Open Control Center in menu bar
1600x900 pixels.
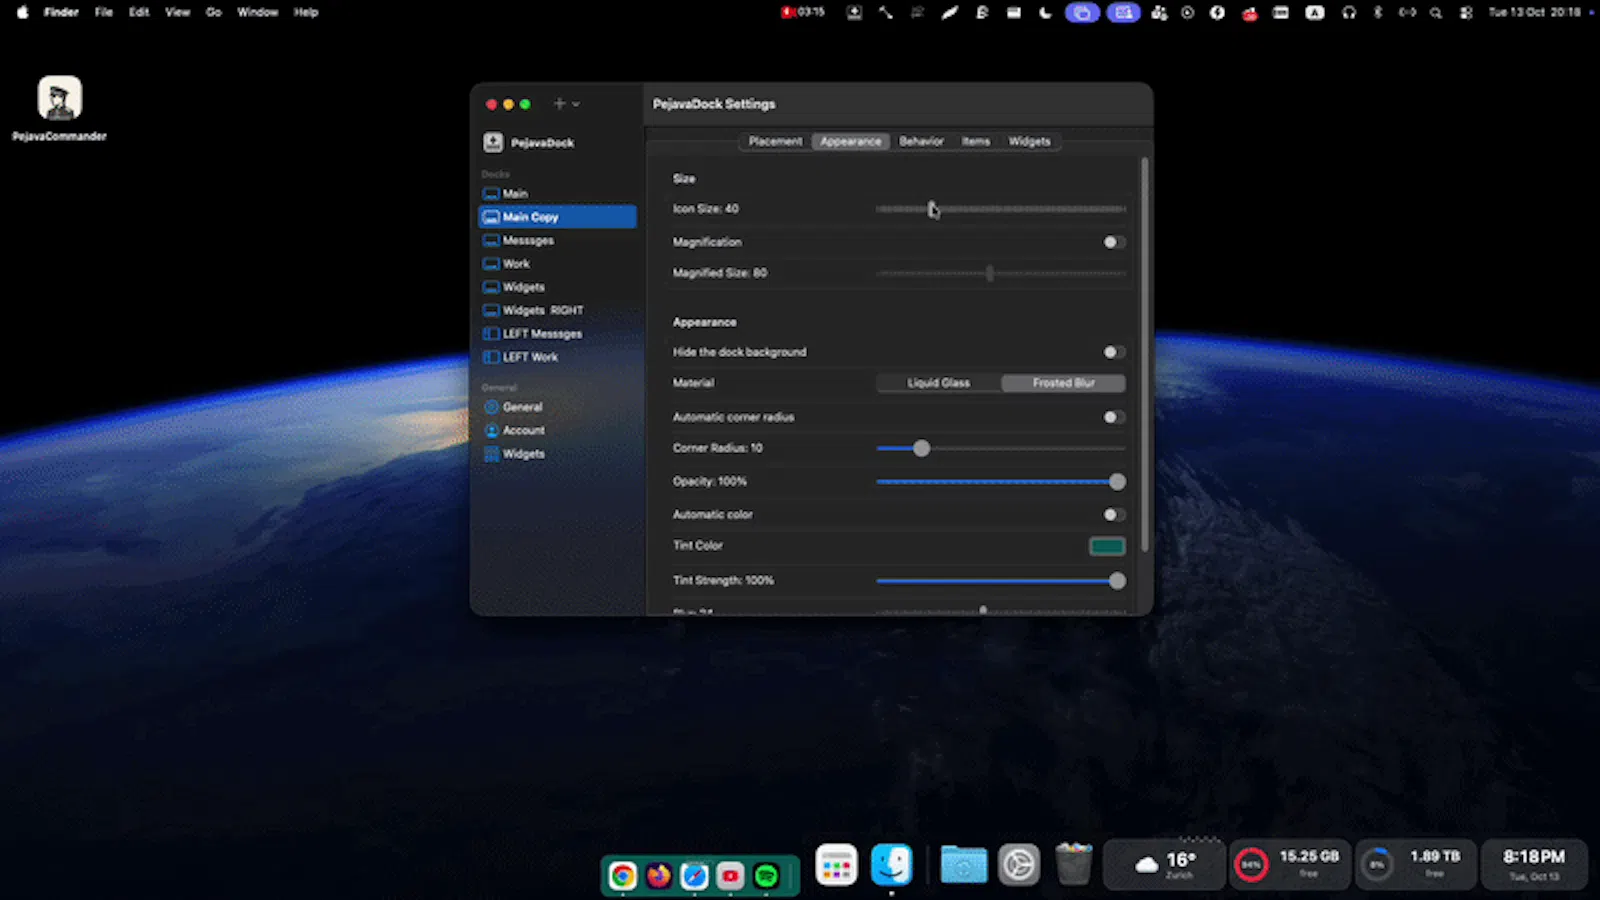coord(1466,12)
